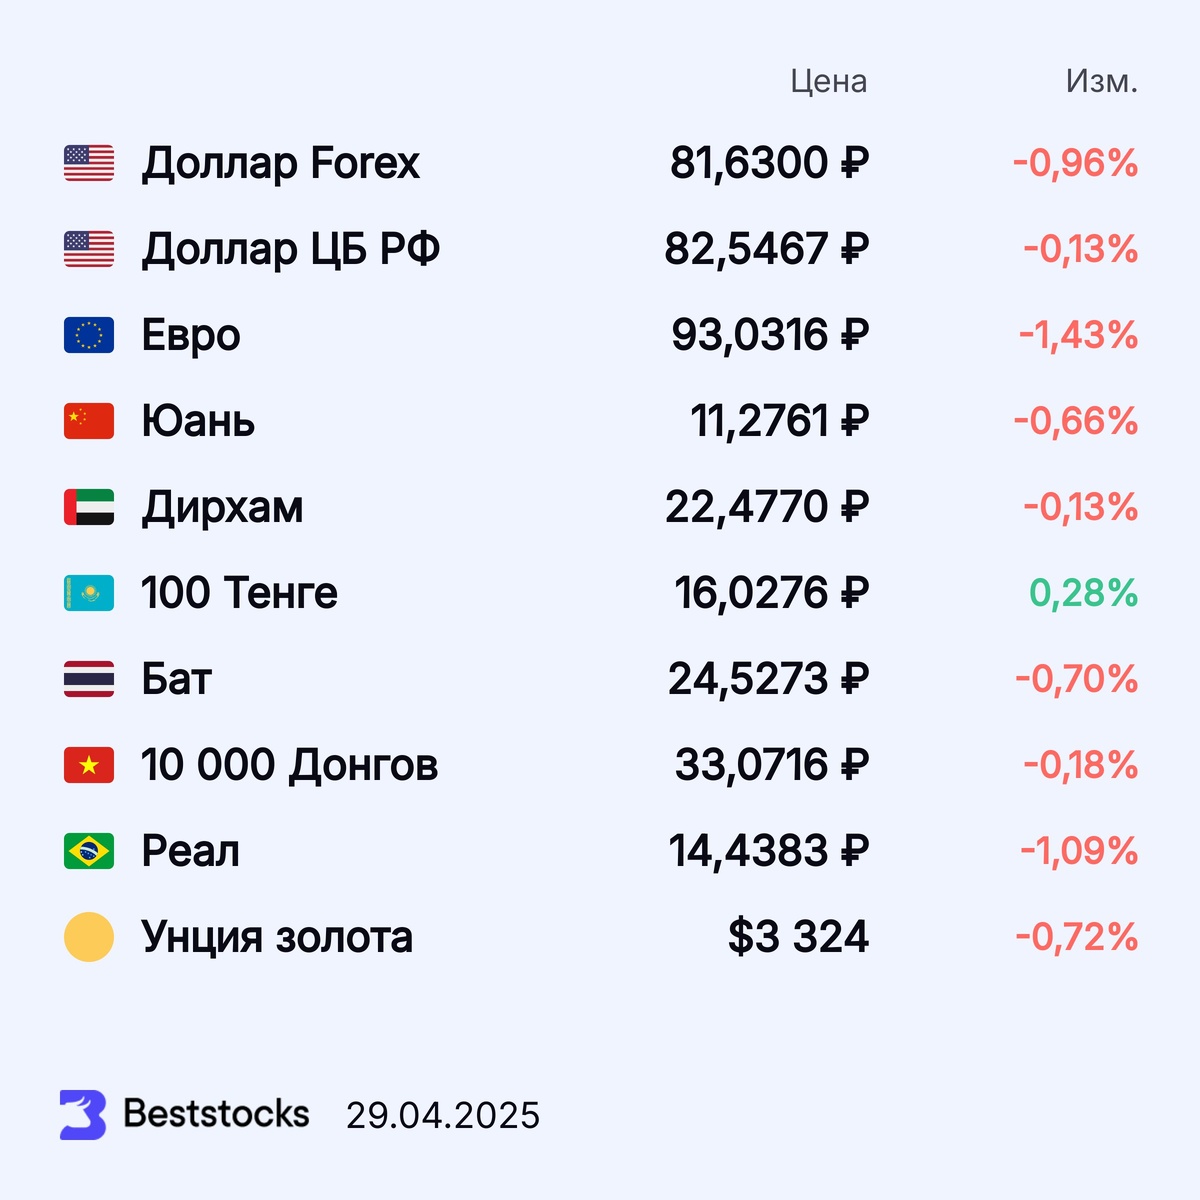
Task: Click the US flag beside Доллар Forex
Action: pyautogui.click(x=89, y=163)
